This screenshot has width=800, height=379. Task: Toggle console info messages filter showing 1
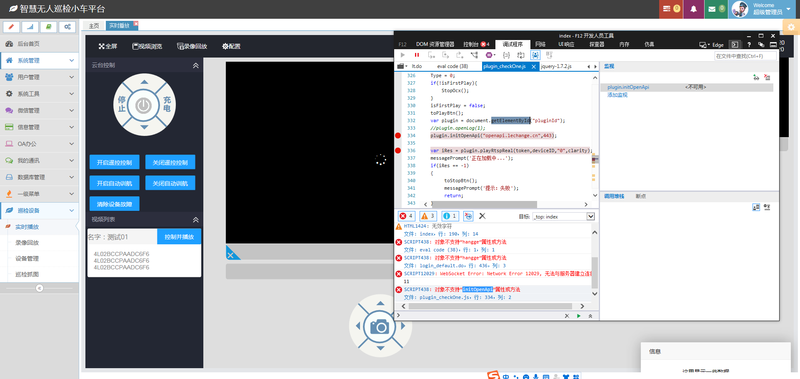(449, 216)
